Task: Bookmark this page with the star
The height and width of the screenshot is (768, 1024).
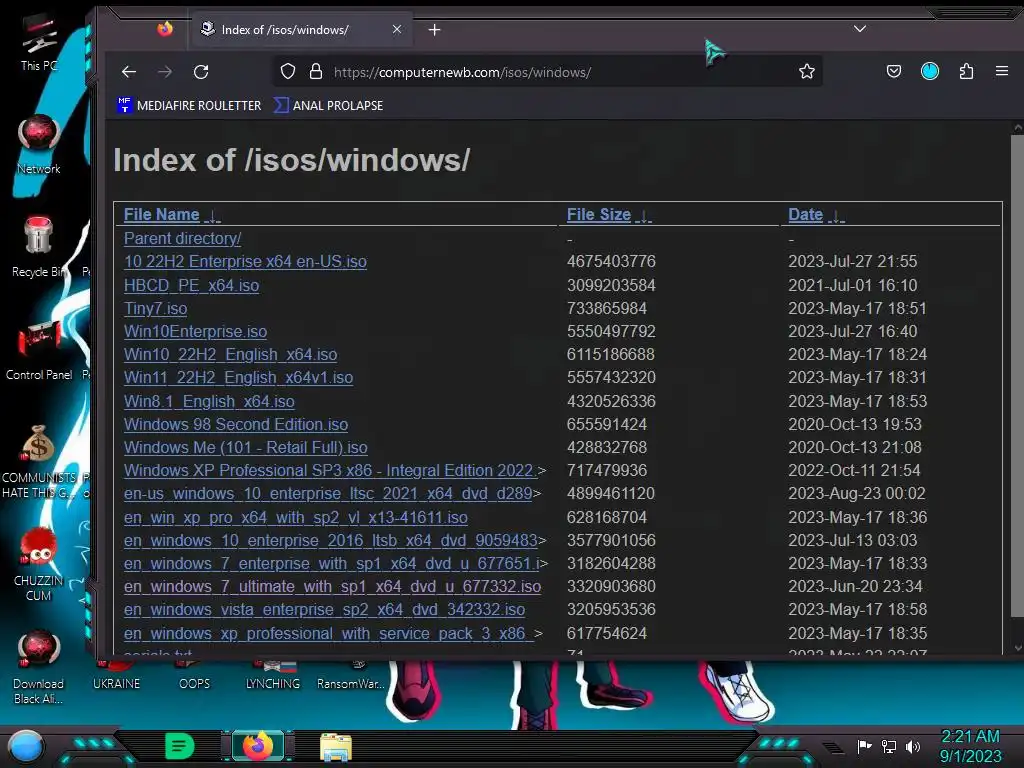Action: pyautogui.click(x=807, y=72)
